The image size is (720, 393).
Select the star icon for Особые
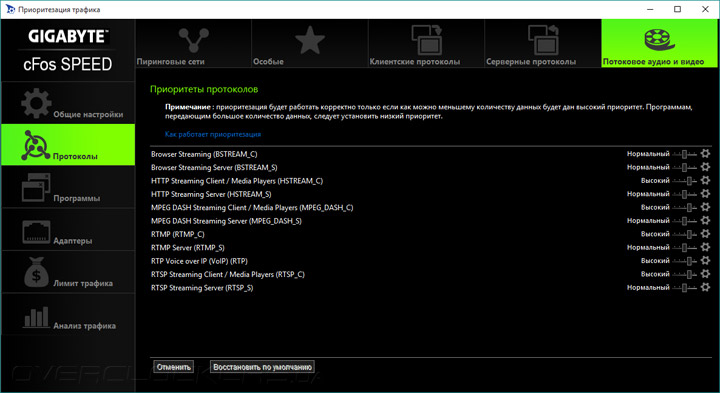click(x=310, y=40)
